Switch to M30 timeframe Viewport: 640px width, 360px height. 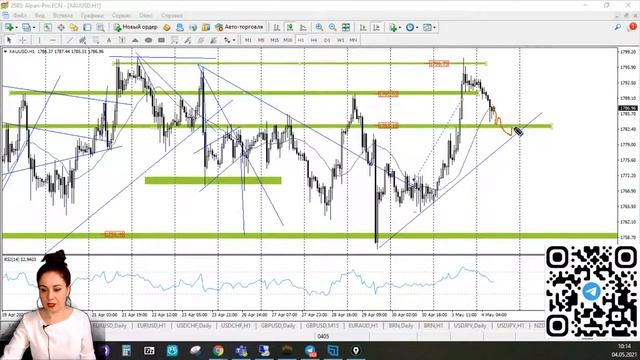pos(288,40)
